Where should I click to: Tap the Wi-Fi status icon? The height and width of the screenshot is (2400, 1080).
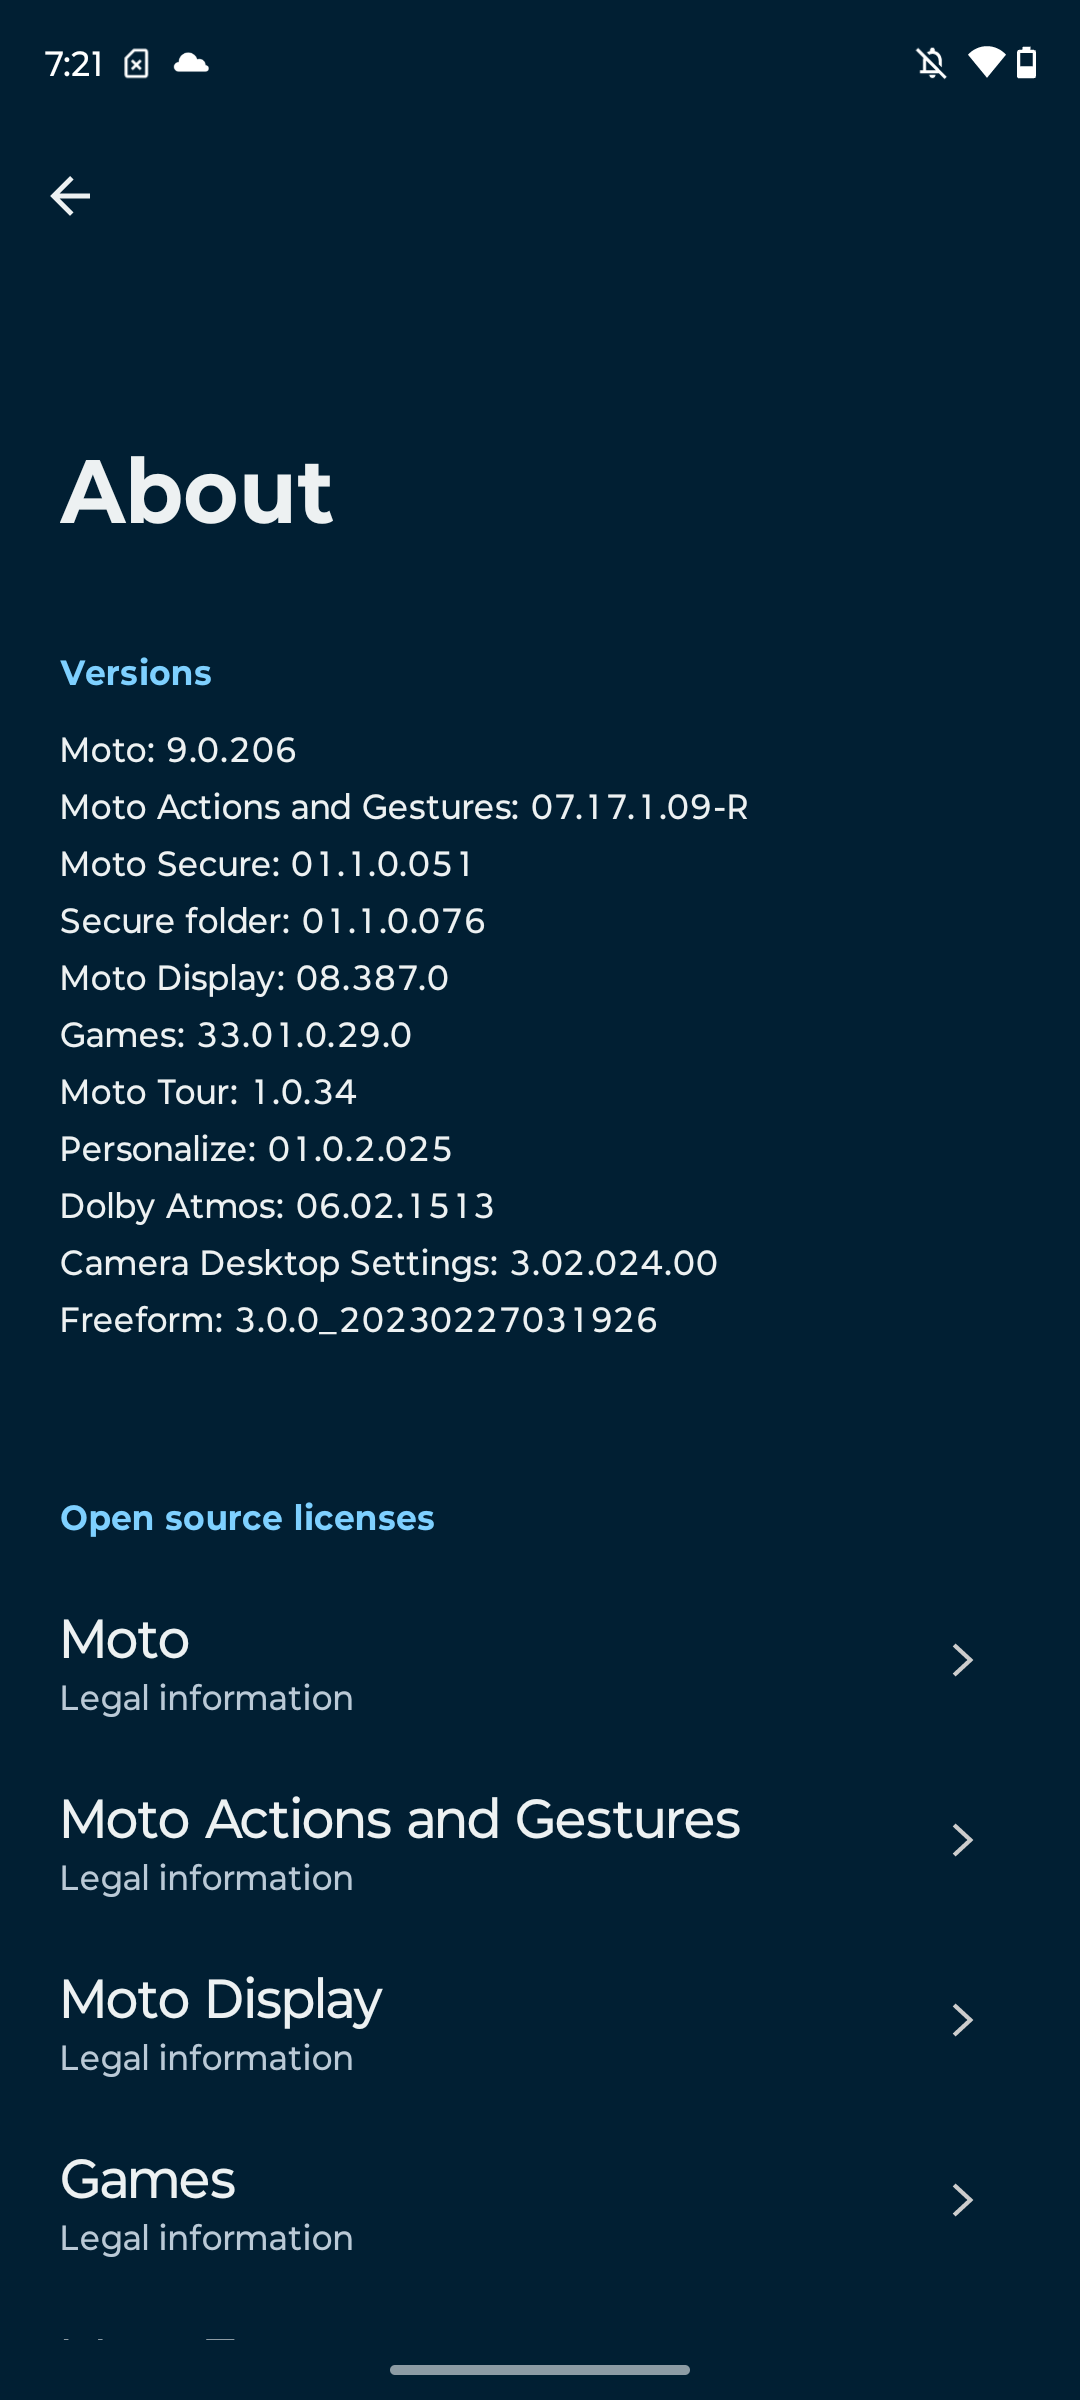(x=986, y=63)
